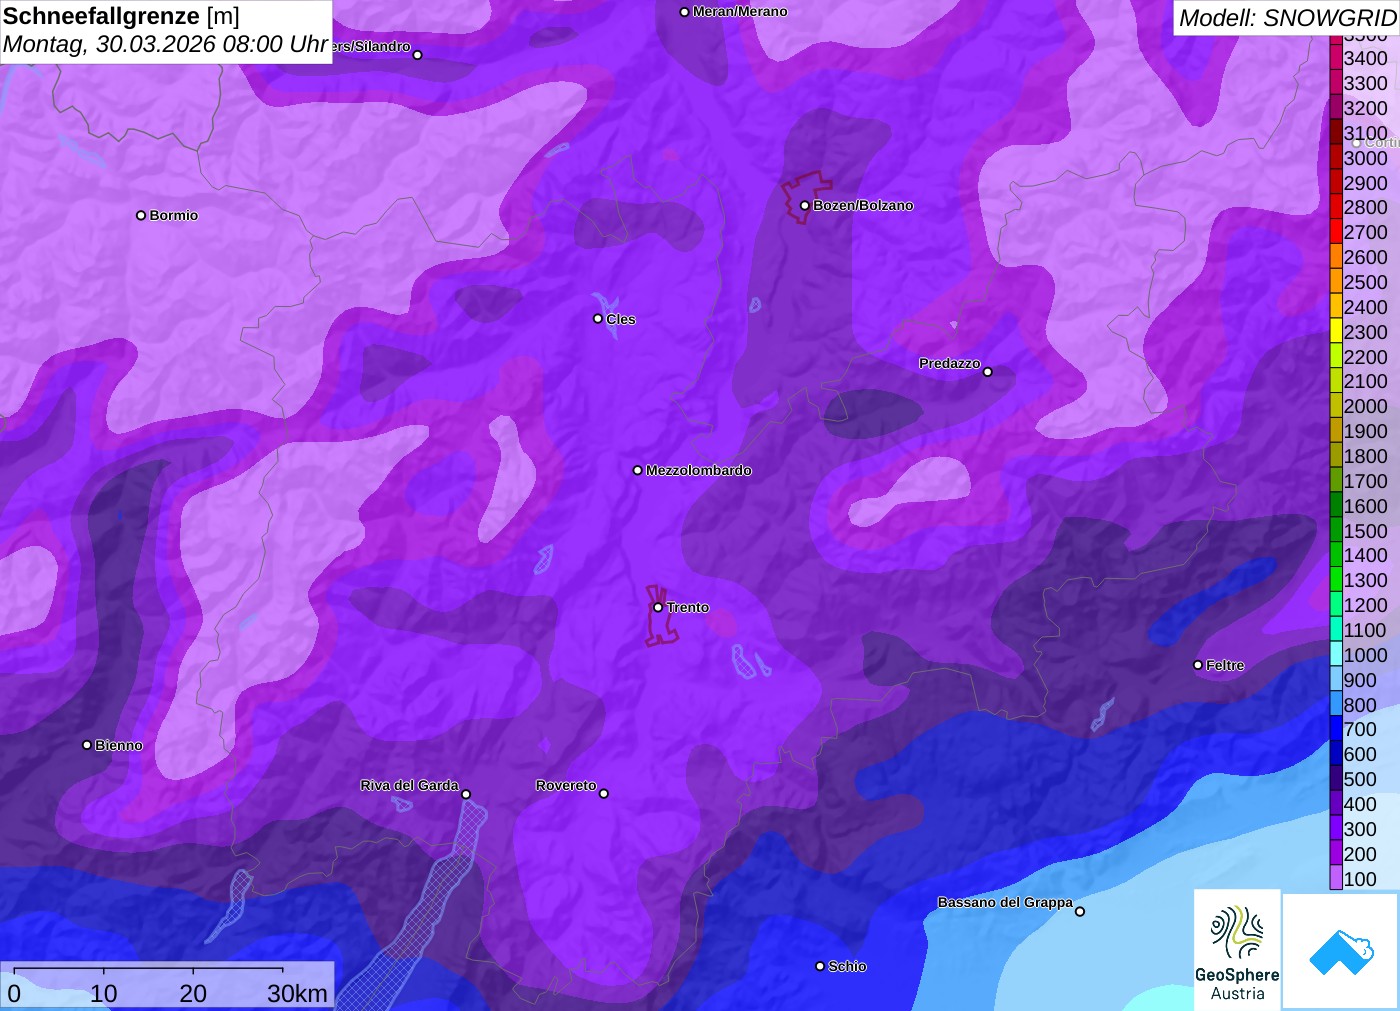Select the legend swatch for 1000
Viewport: 1400px width, 1011px height.
[x=1336, y=655]
